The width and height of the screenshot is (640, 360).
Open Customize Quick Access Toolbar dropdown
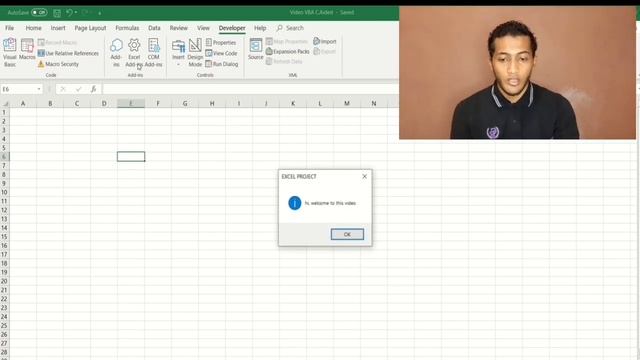pos(100,13)
